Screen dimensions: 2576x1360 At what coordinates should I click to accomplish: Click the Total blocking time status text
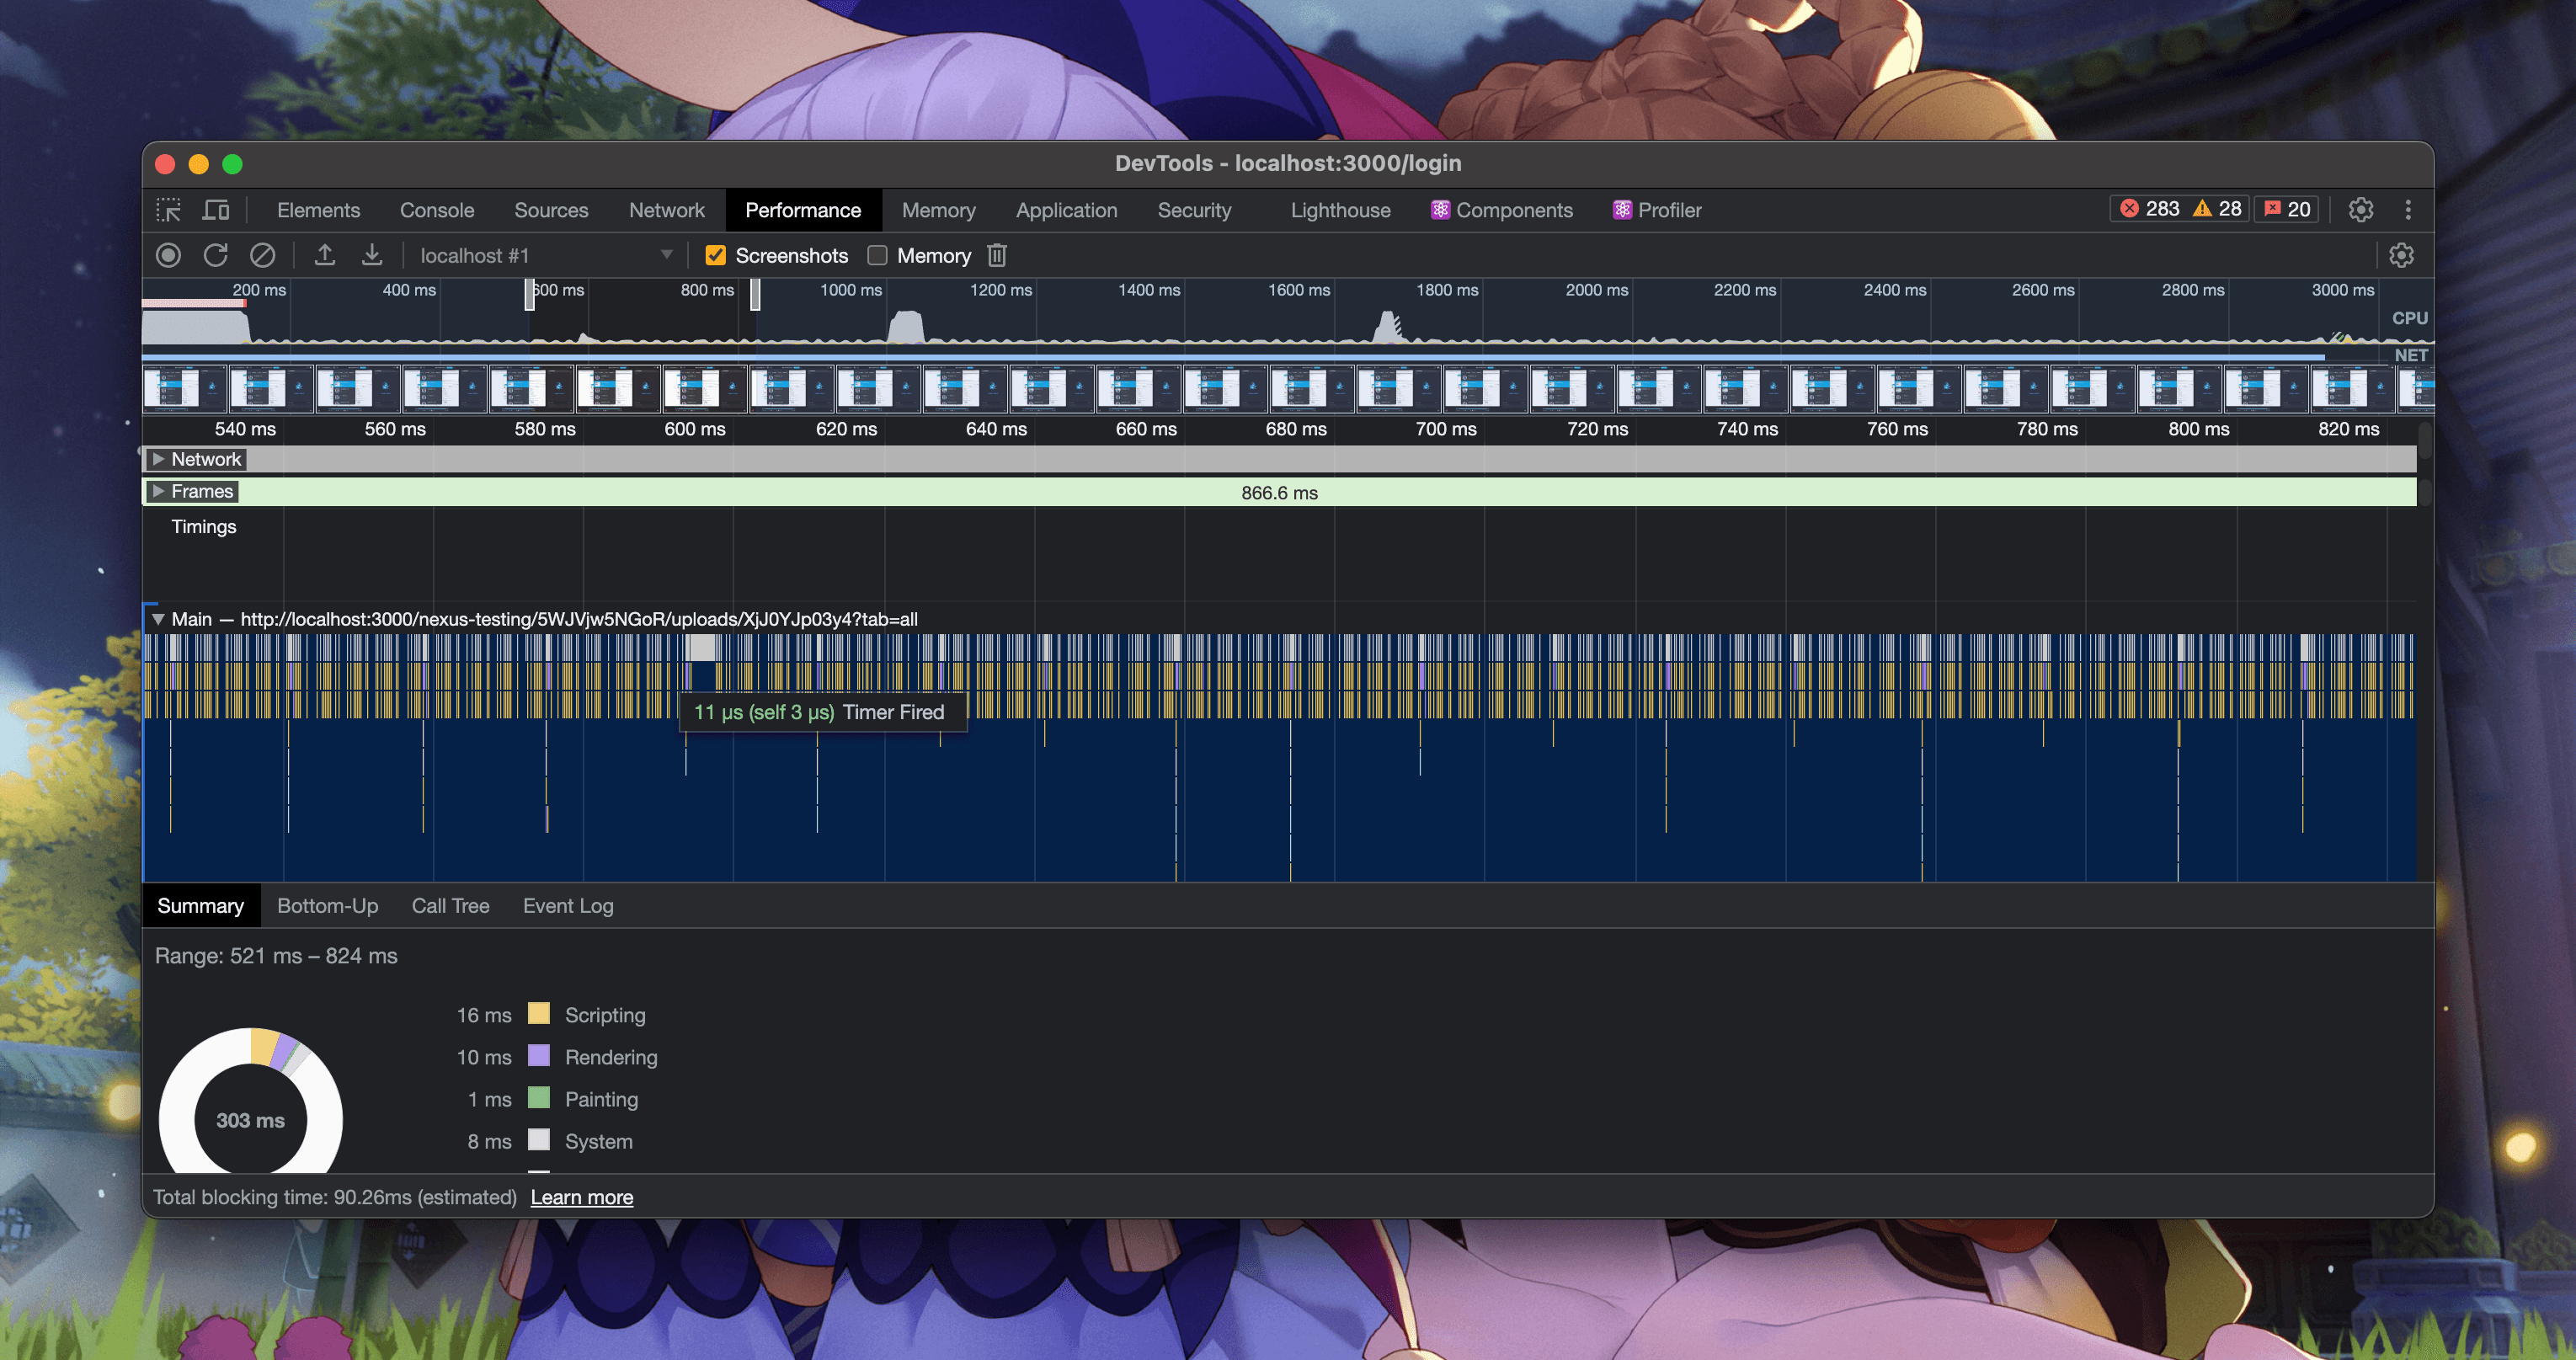[x=334, y=1197]
